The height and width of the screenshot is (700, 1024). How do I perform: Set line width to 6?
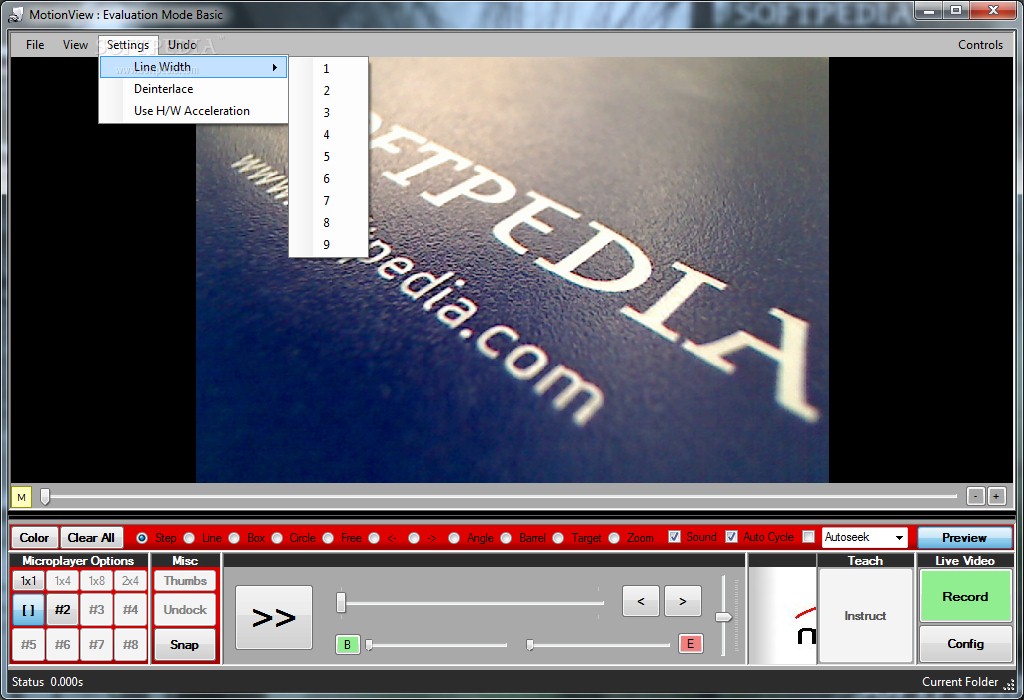point(329,178)
